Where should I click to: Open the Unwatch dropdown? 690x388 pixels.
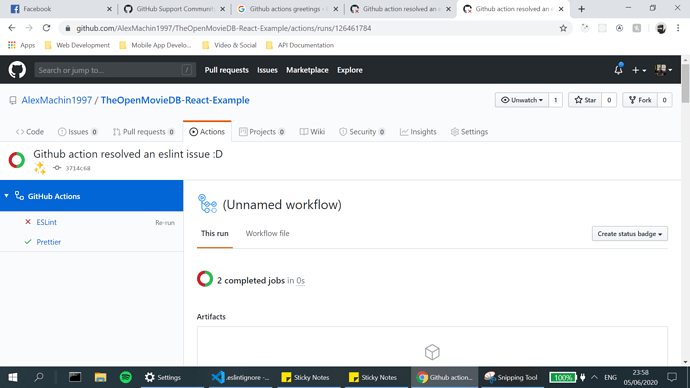coord(522,100)
